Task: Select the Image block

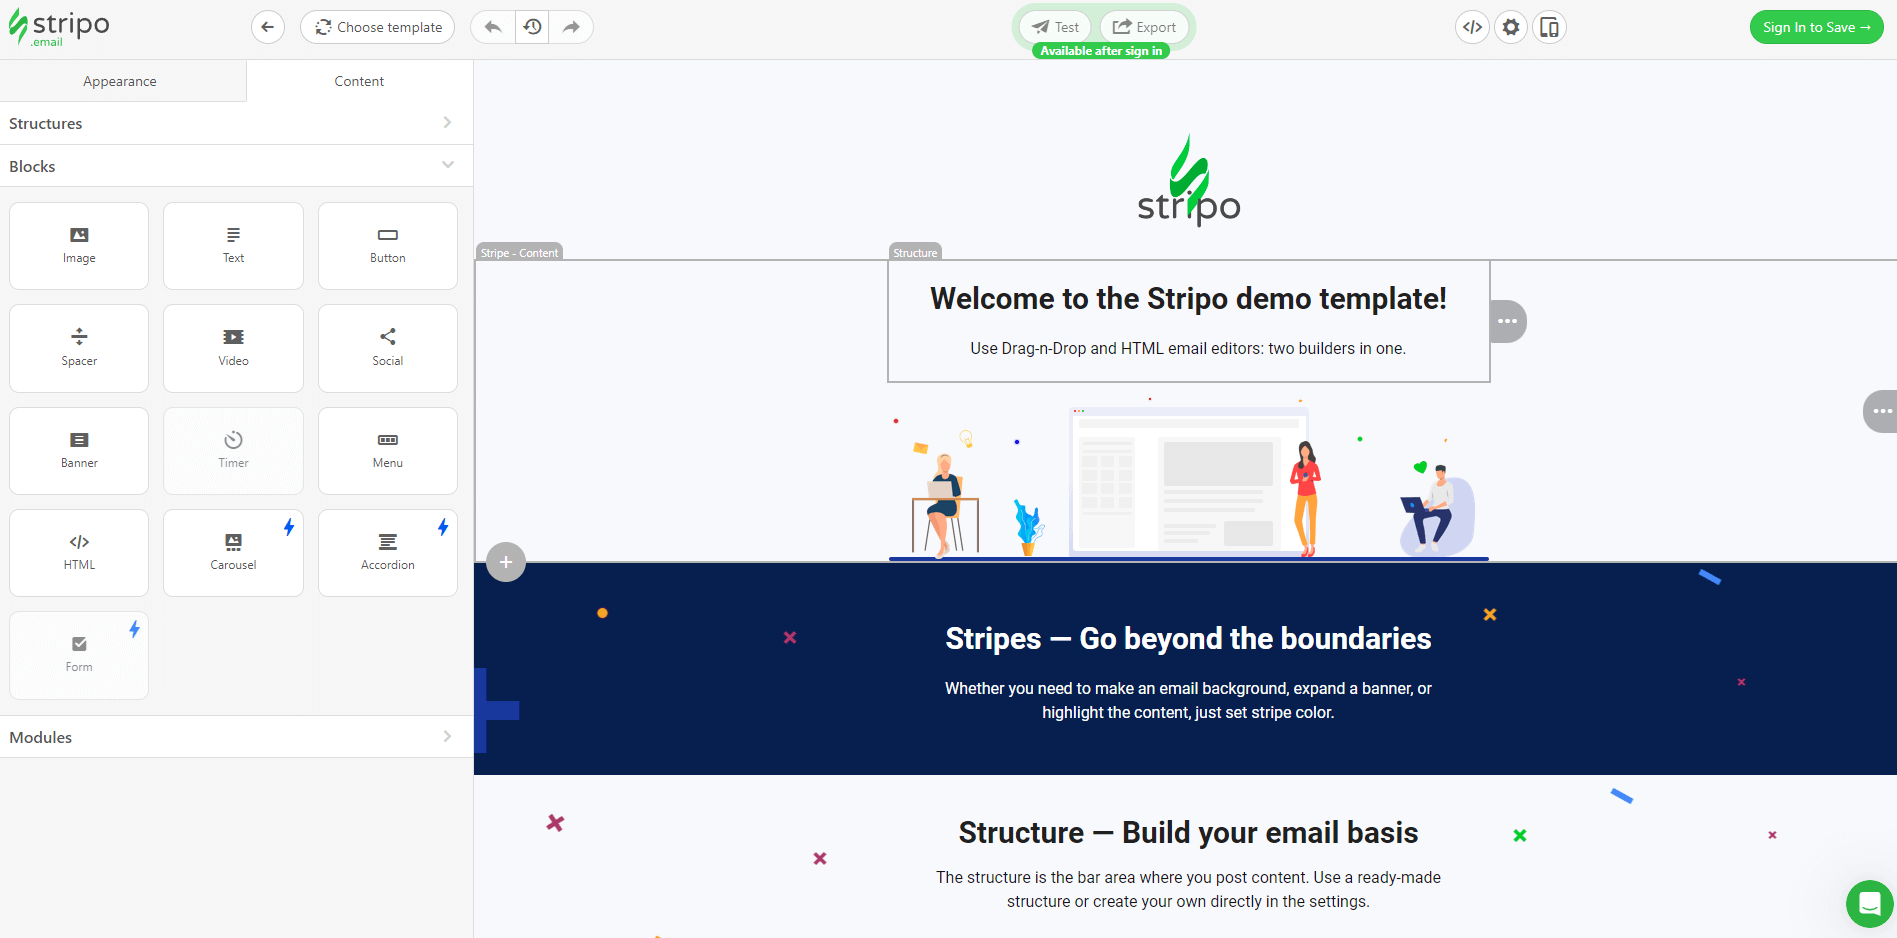Action: 79,246
